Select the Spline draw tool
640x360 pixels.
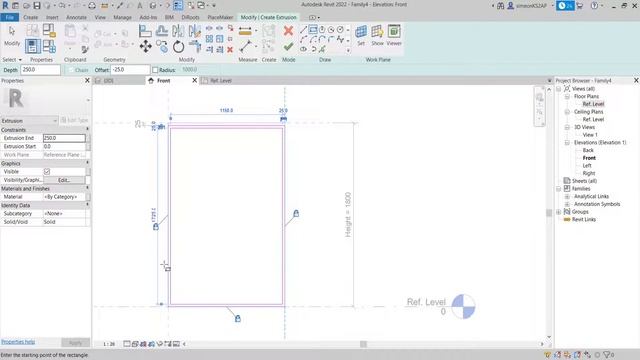point(340,40)
